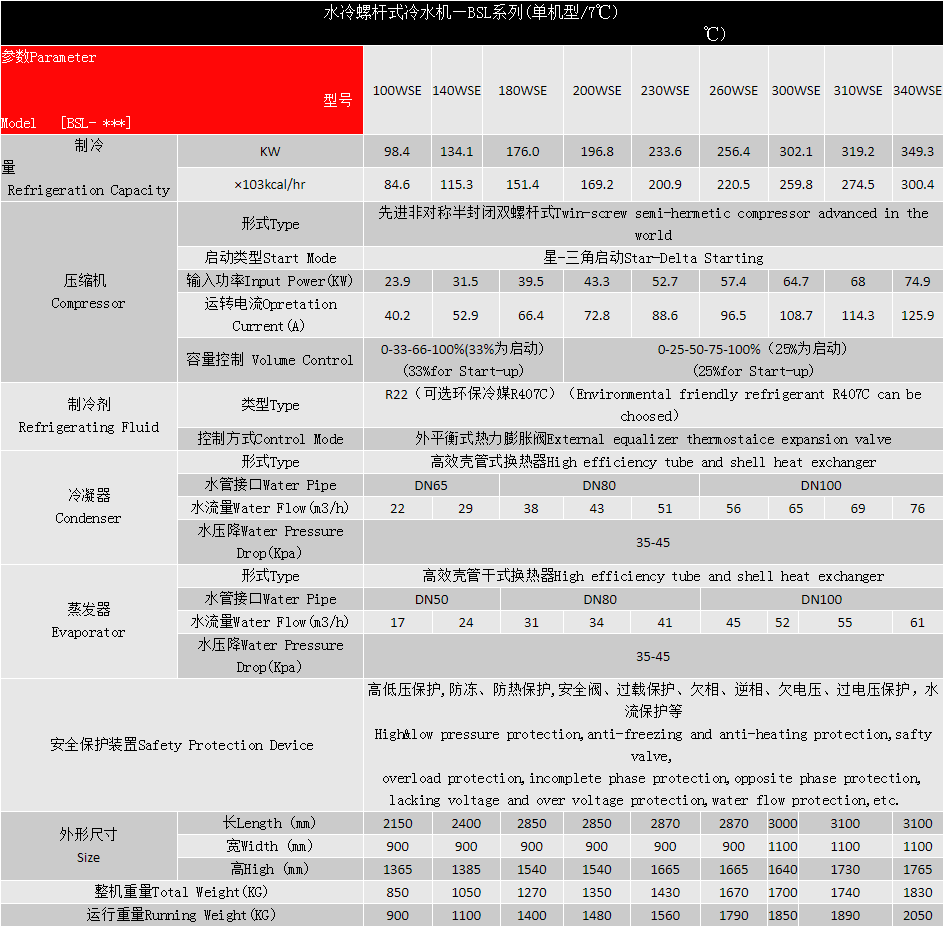
Task: Click the 100WSE model column header
Action: pyautogui.click(x=397, y=91)
